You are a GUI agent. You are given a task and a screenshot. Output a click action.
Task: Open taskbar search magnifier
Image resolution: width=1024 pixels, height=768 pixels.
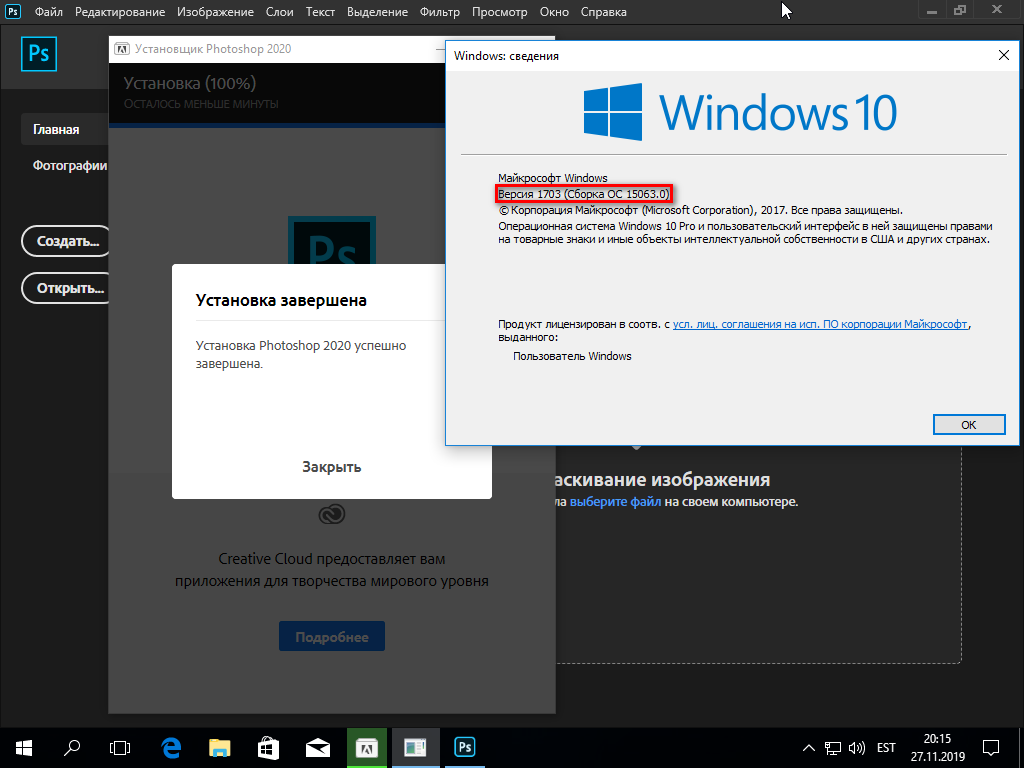(72, 747)
